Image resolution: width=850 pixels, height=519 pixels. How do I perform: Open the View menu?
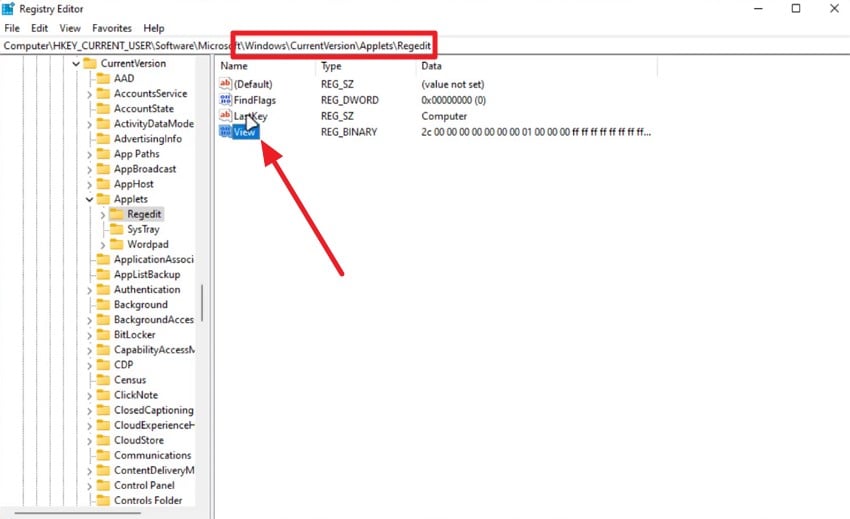70,28
